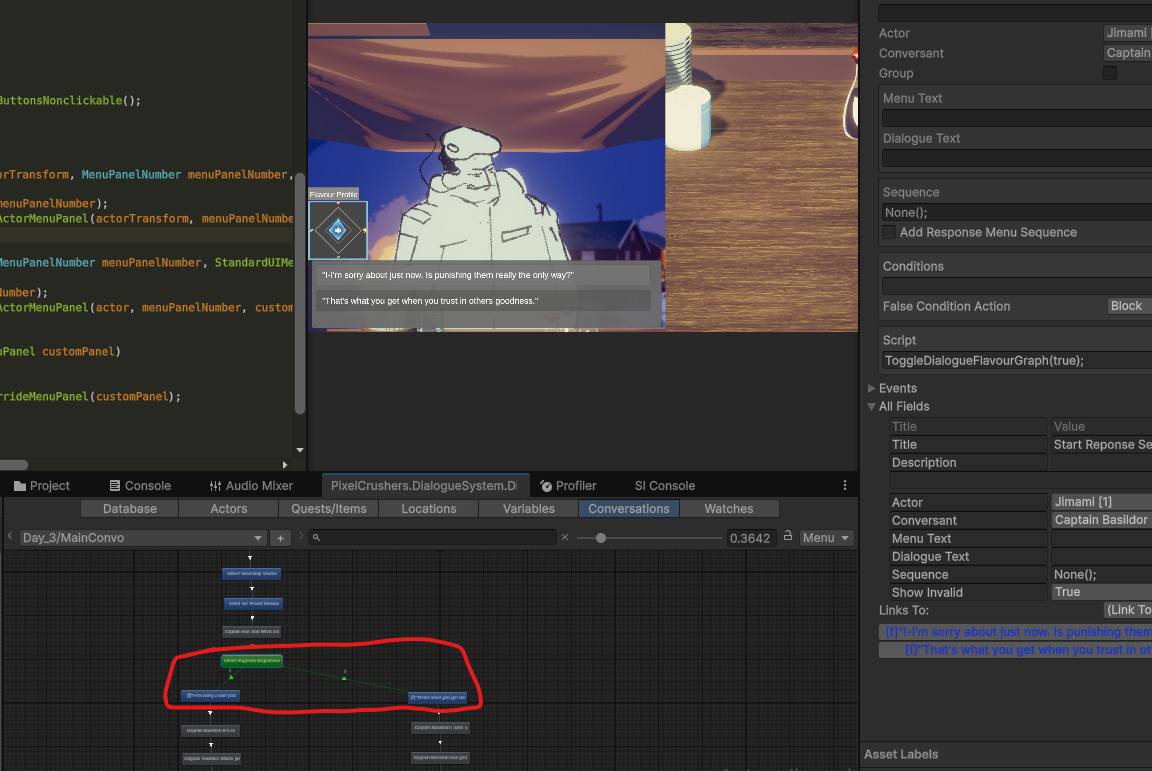Open the False Condition Action Block dropdown

(1130, 306)
